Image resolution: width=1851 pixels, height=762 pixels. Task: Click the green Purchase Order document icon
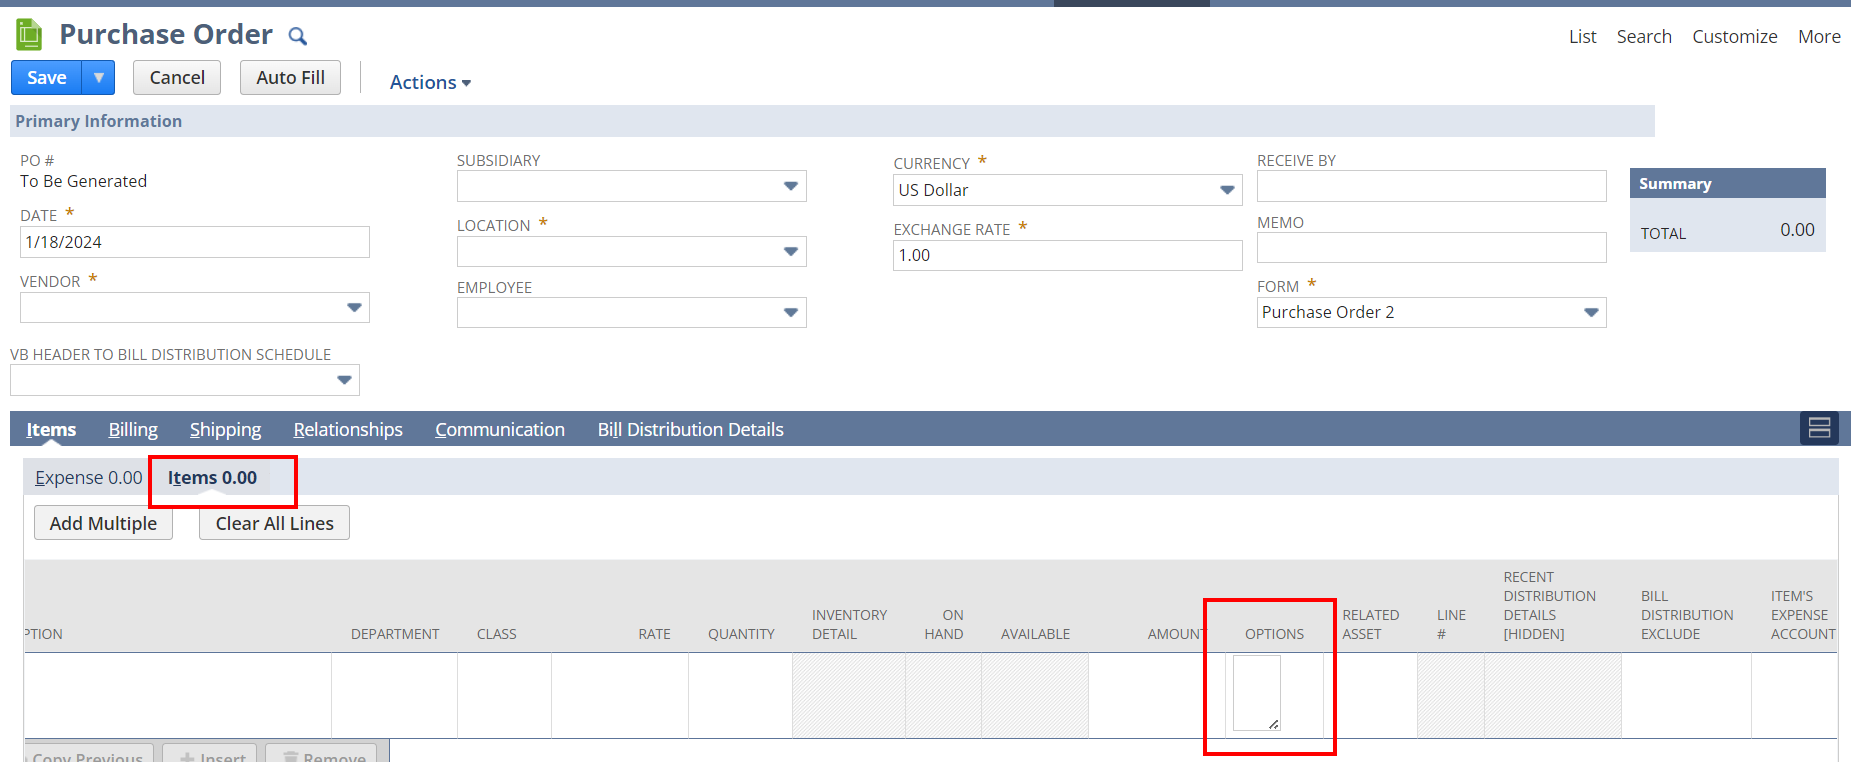tap(29, 35)
